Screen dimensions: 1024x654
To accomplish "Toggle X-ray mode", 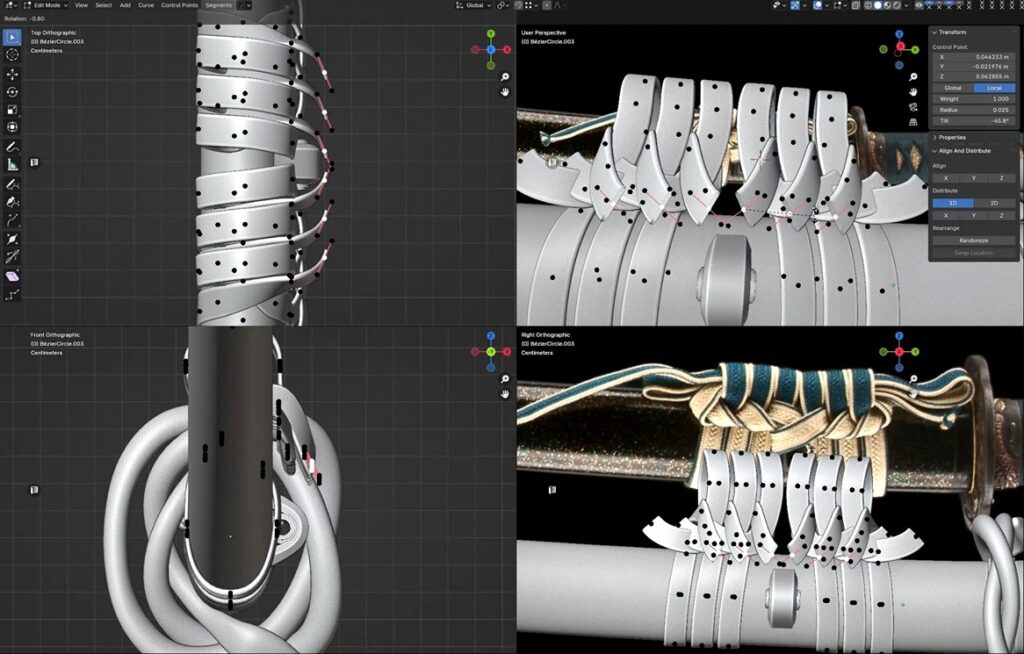I will coord(856,5).
